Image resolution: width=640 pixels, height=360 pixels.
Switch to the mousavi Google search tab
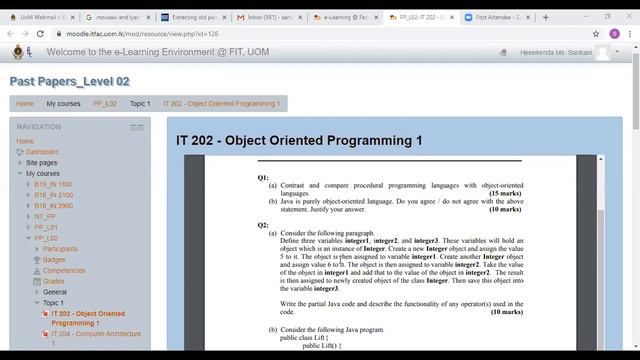click(x=117, y=18)
